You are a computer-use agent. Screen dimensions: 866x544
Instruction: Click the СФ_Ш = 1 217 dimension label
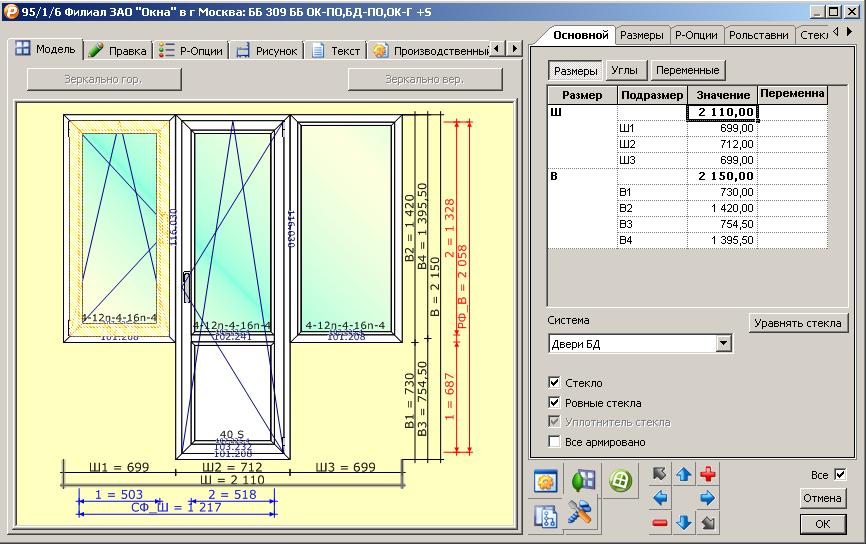176,508
